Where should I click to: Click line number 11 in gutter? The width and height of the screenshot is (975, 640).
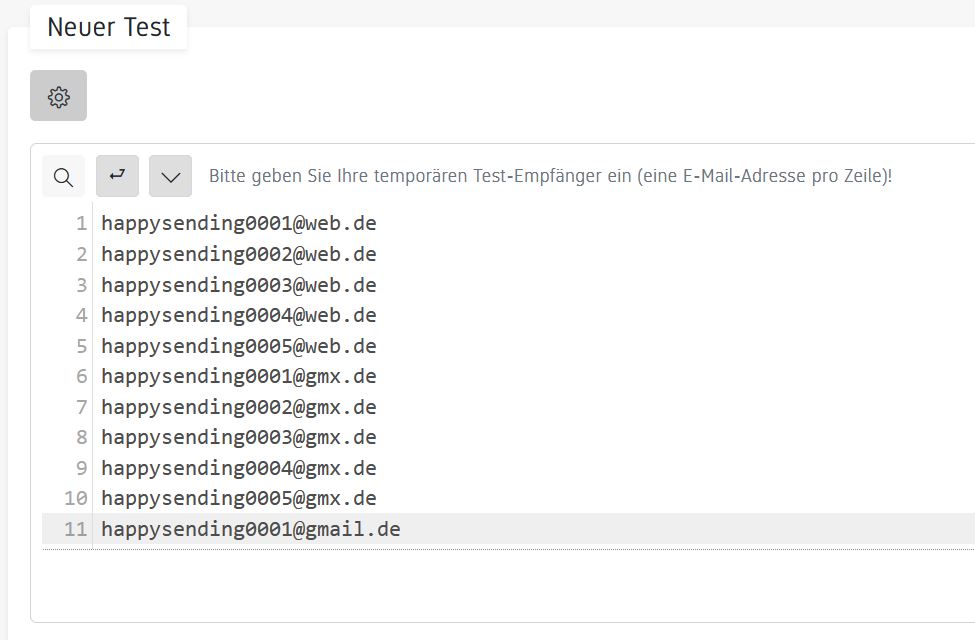pos(76,529)
